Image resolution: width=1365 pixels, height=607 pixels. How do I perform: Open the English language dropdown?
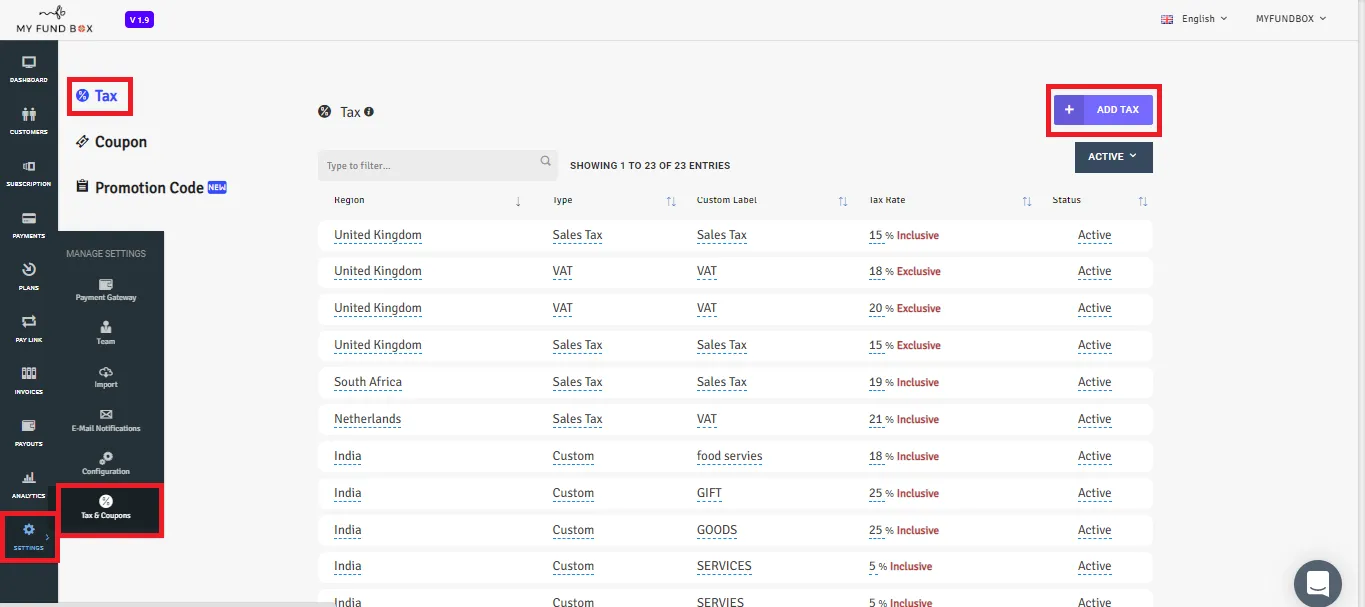[x=1194, y=19]
